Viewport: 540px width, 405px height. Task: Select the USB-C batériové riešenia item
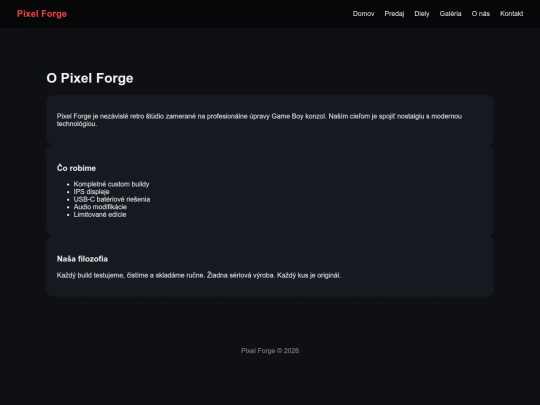pos(112,199)
